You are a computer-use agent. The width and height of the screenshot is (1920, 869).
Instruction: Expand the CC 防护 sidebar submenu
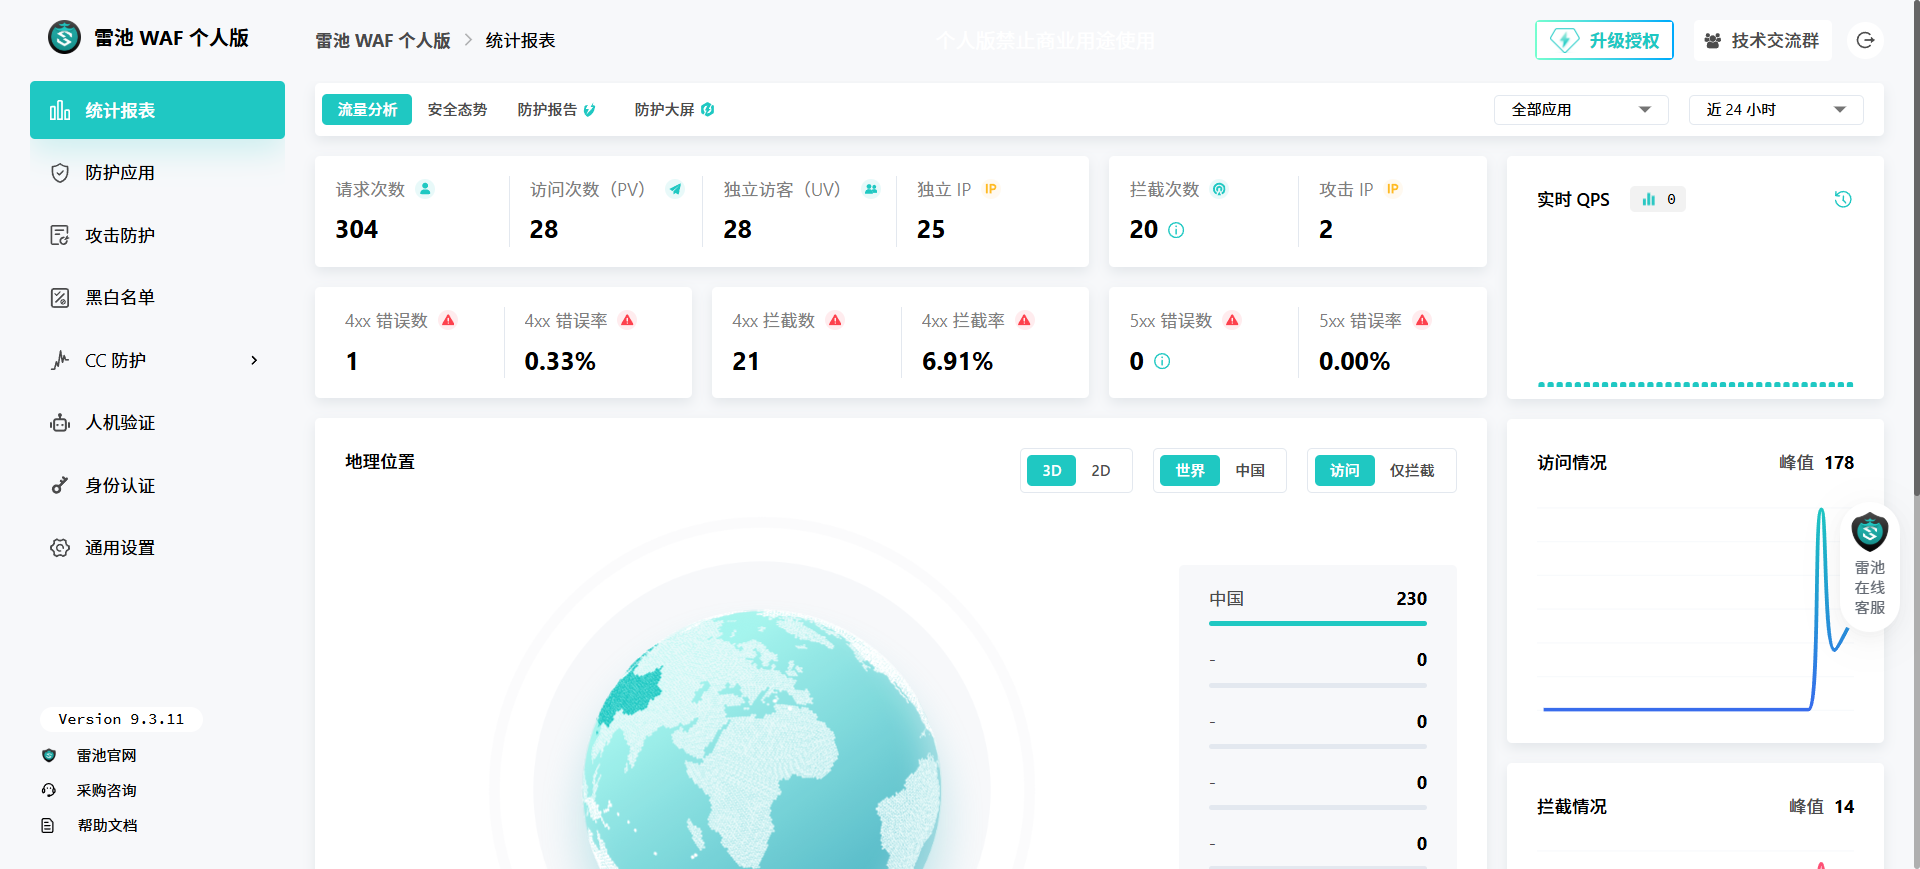tap(254, 360)
